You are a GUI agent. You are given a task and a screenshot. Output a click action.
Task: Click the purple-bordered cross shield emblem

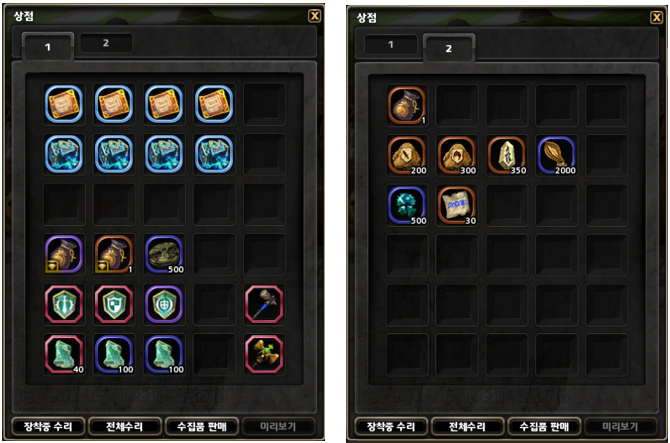[164, 304]
